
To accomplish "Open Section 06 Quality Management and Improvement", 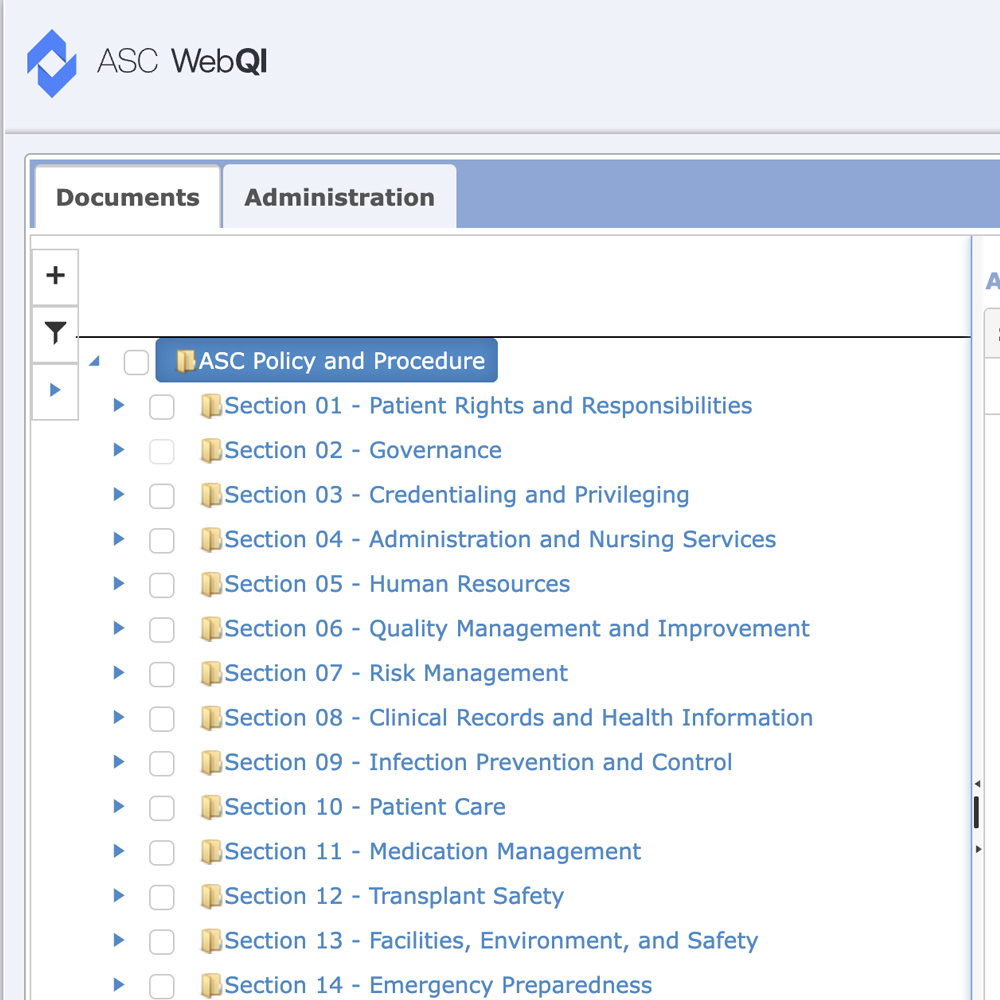I will pyautogui.click(x=516, y=629).
